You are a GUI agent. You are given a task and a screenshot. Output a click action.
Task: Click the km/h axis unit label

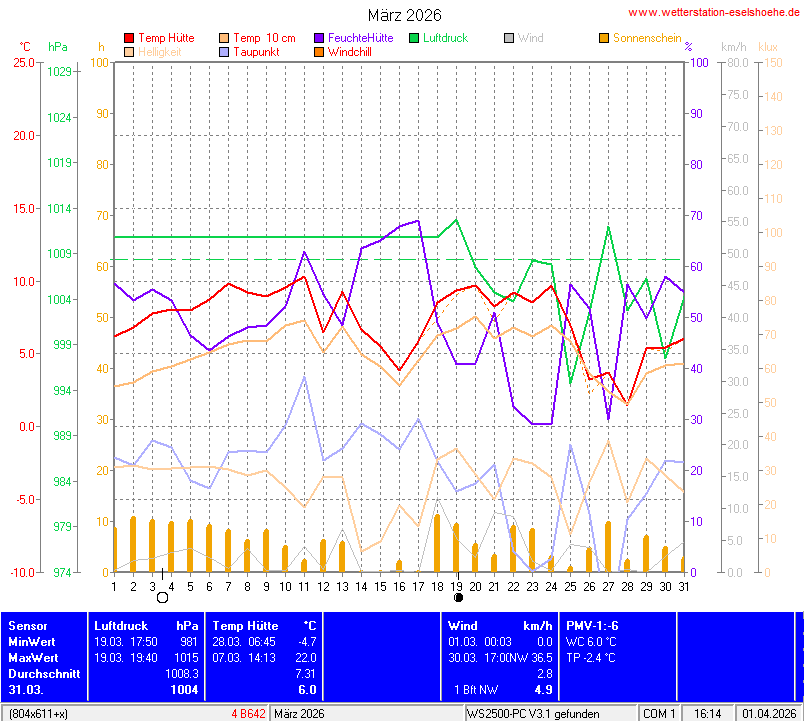coord(734,47)
